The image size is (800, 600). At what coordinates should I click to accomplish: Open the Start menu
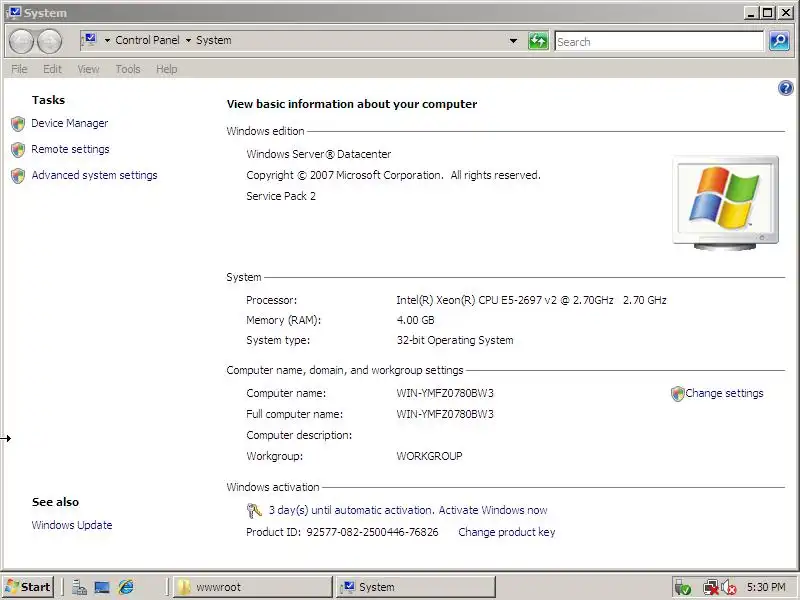tap(29, 587)
